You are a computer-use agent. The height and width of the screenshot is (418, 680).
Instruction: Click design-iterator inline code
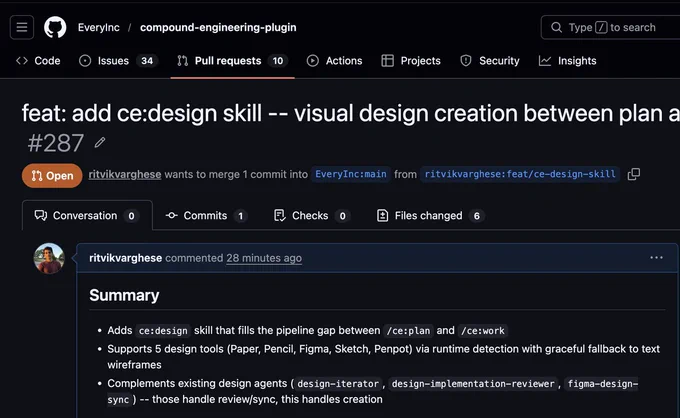pyautogui.click(x=338, y=384)
